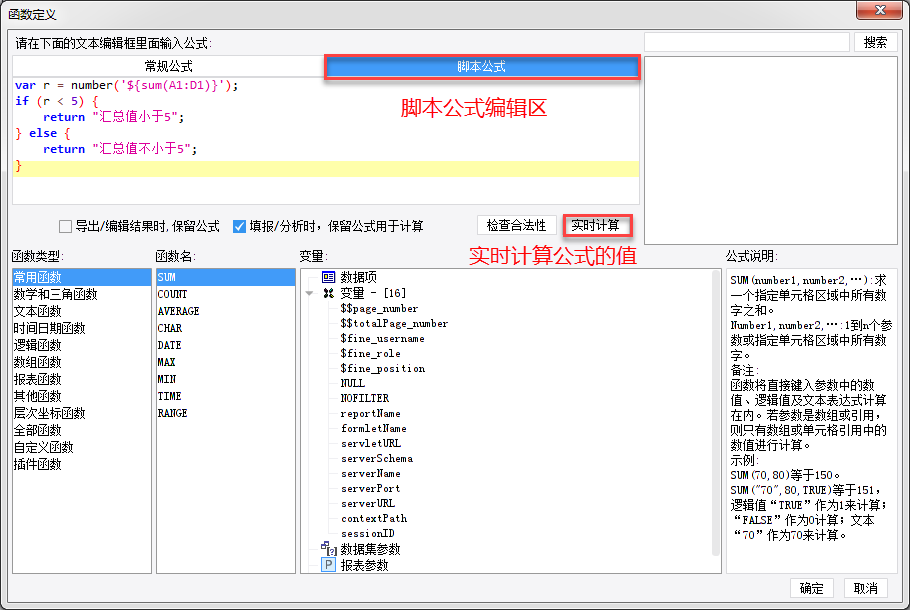Select 逻辑函数 function type
910x610 pixels.
click(x=81, y=345)
